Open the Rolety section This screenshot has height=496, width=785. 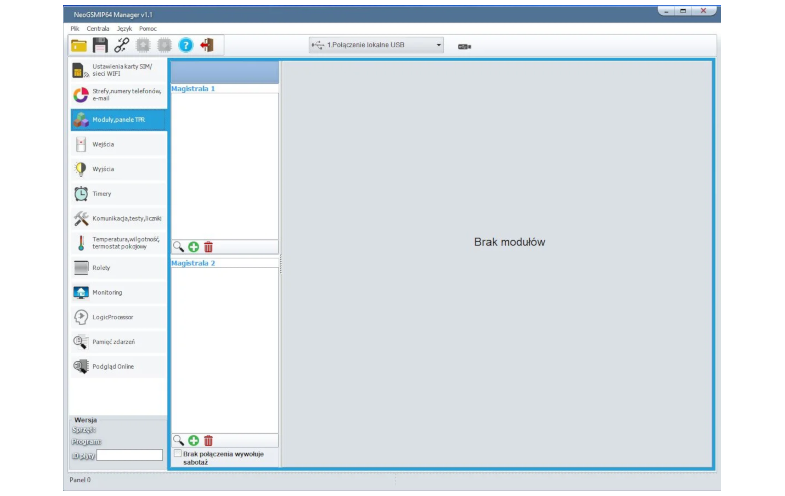pos(119,268)
